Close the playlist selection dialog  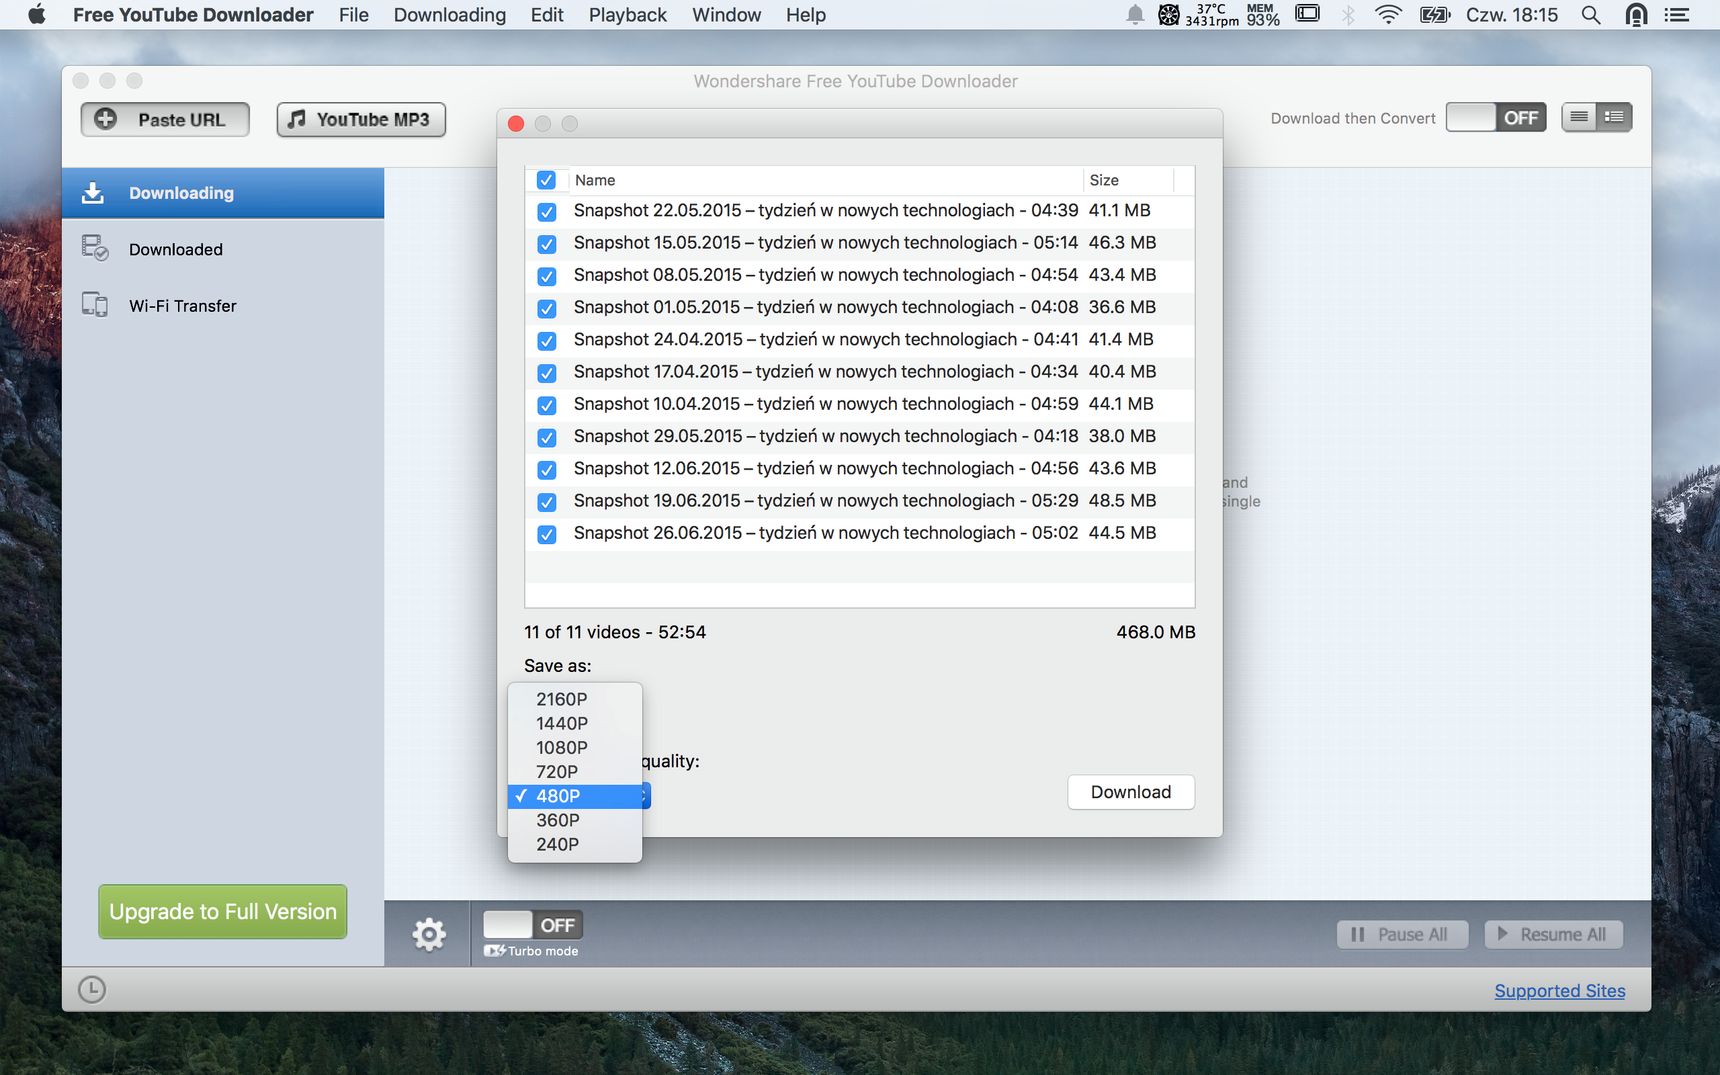pyautogui.click(x=516, y=123)
